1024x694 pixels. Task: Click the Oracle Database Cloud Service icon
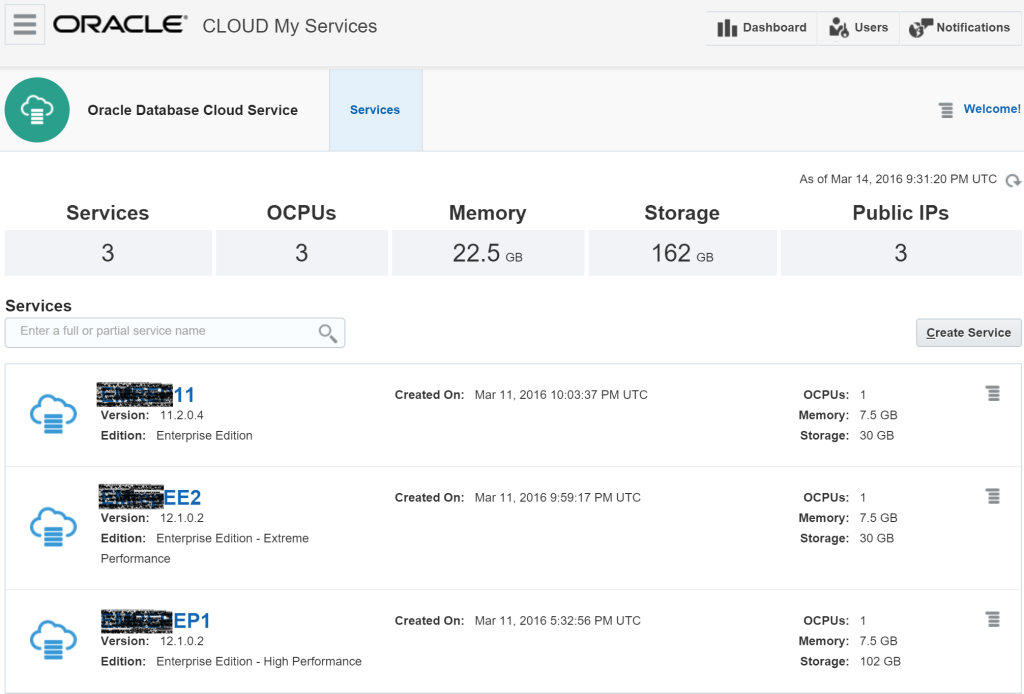(x=37, y=110)
